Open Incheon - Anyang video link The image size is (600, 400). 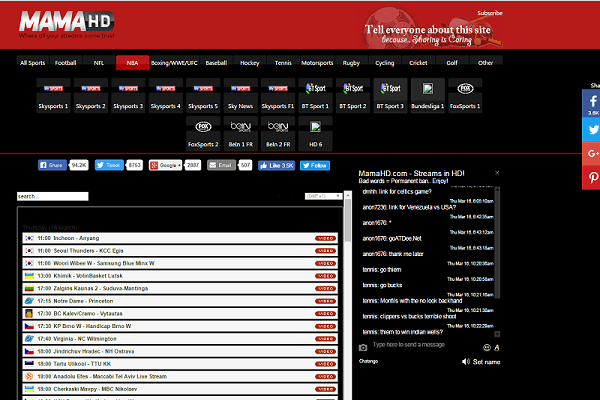[325, 238]
